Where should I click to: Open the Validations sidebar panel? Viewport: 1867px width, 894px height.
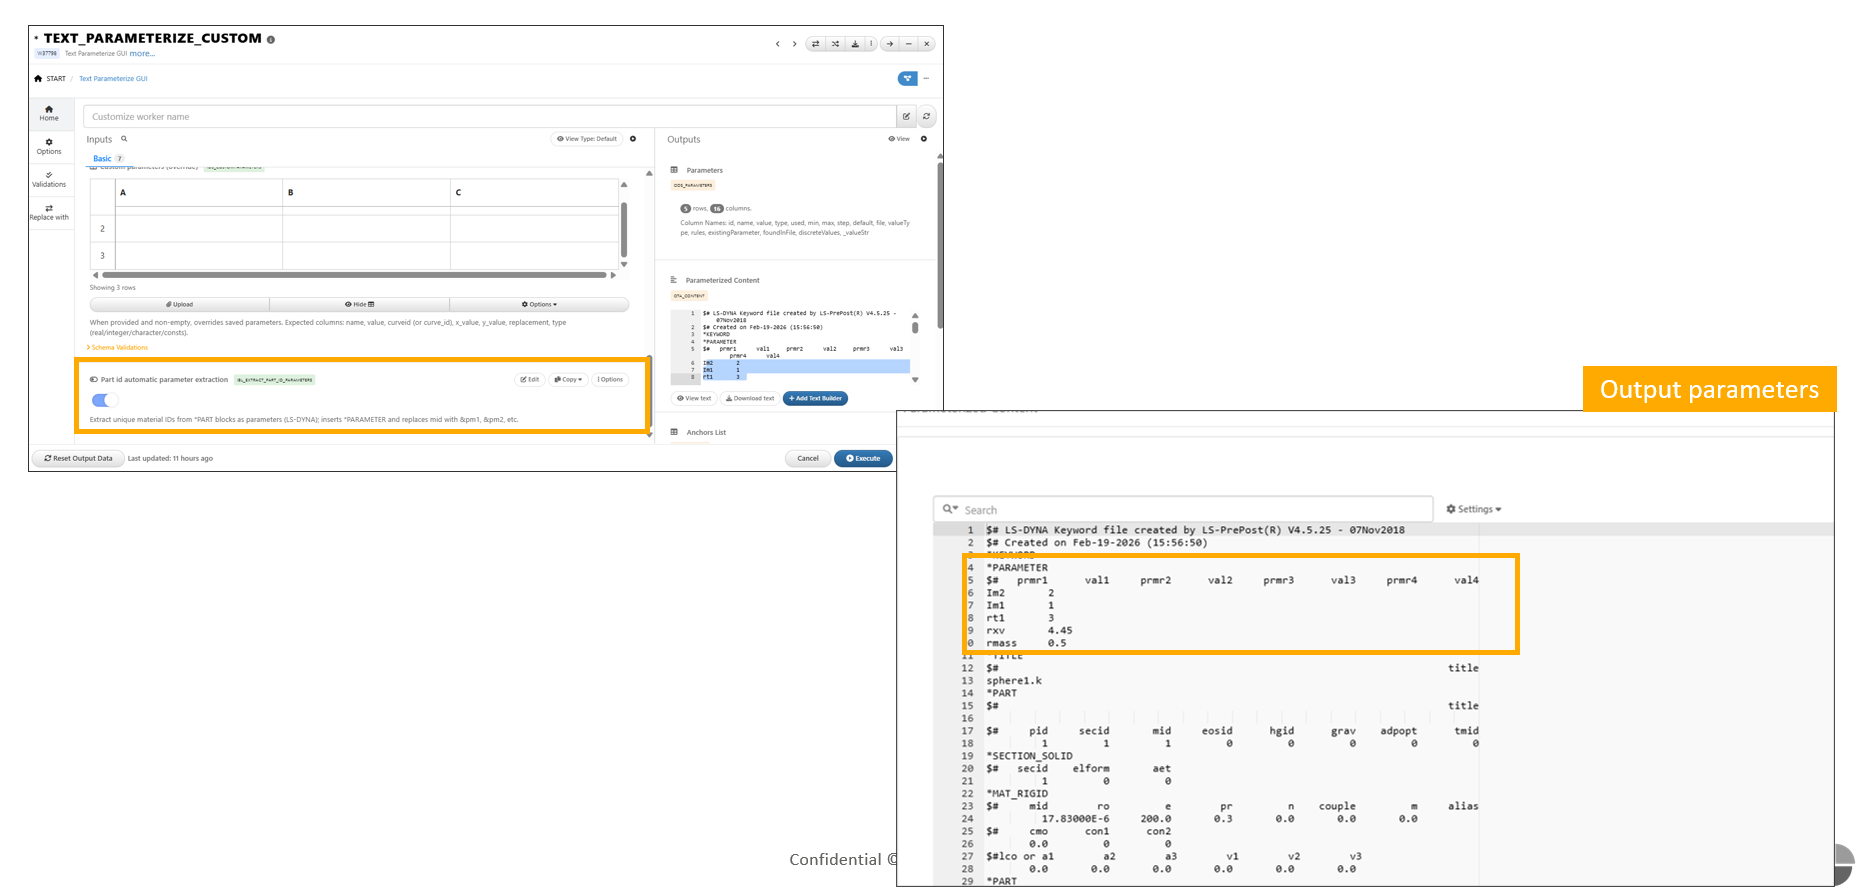click(49, 179)
